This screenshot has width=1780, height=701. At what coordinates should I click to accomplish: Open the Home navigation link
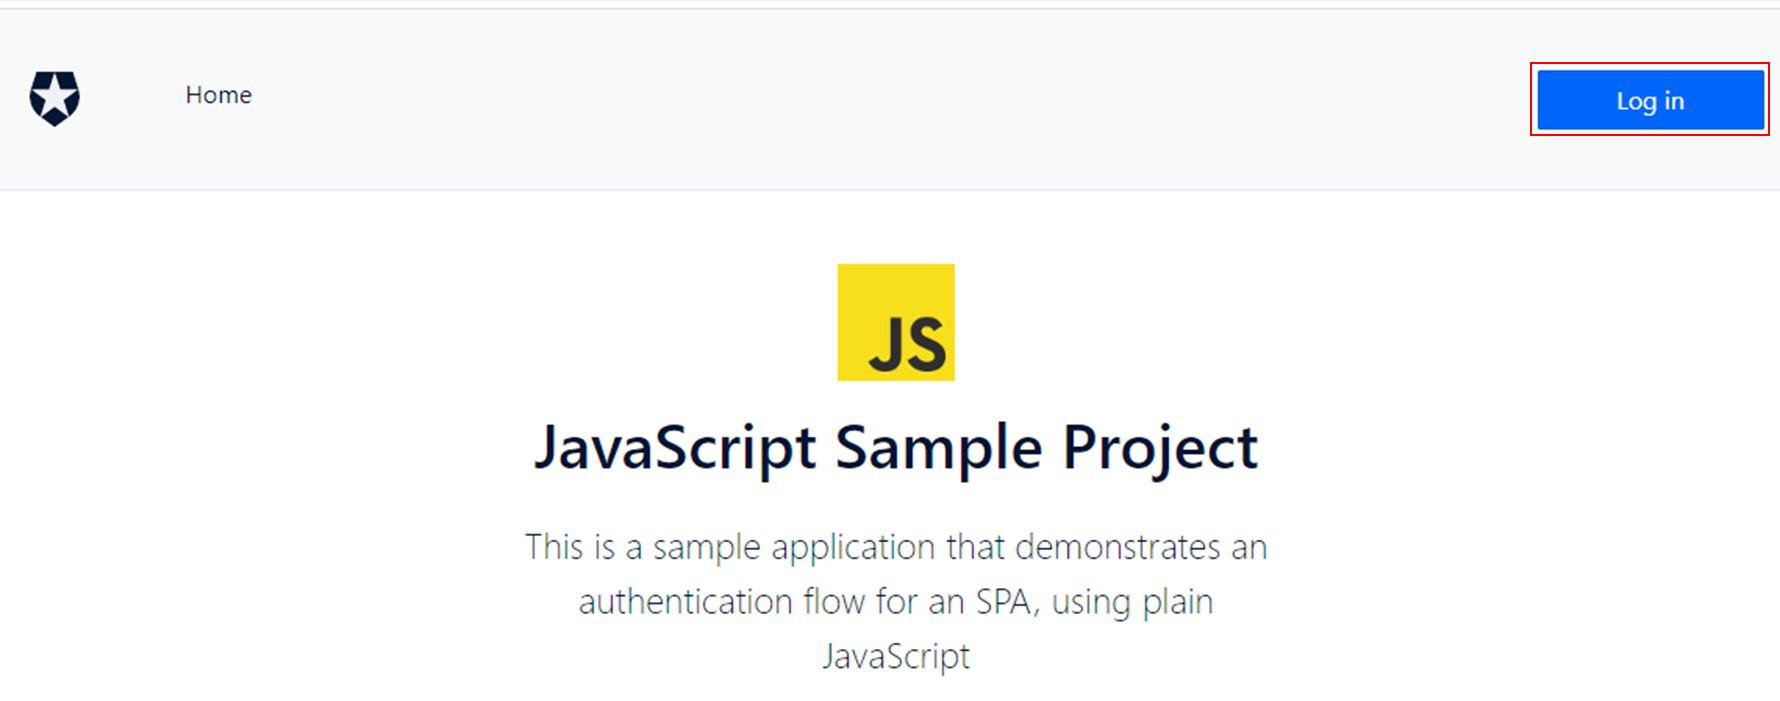[x=219, y=95]
